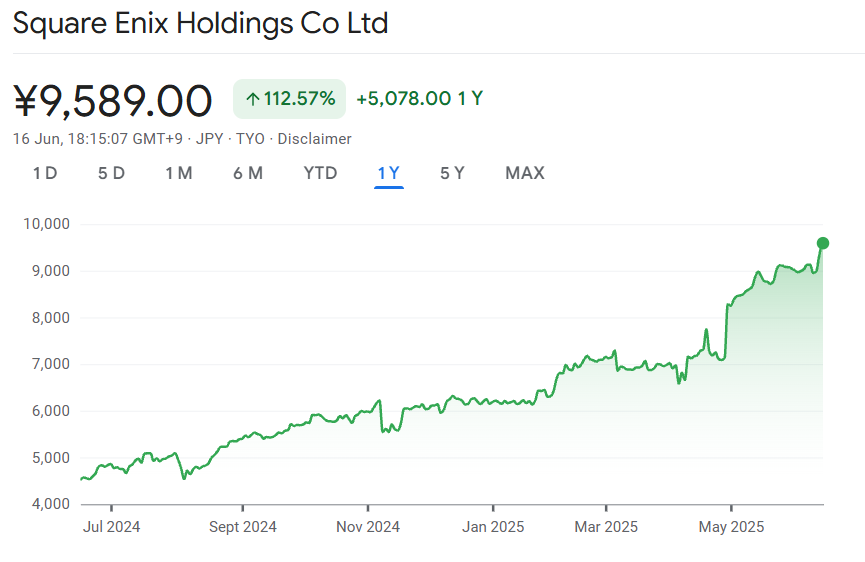865x562 pixels.
Task: Click the Nov 2024 axis label
Action: 368,527
